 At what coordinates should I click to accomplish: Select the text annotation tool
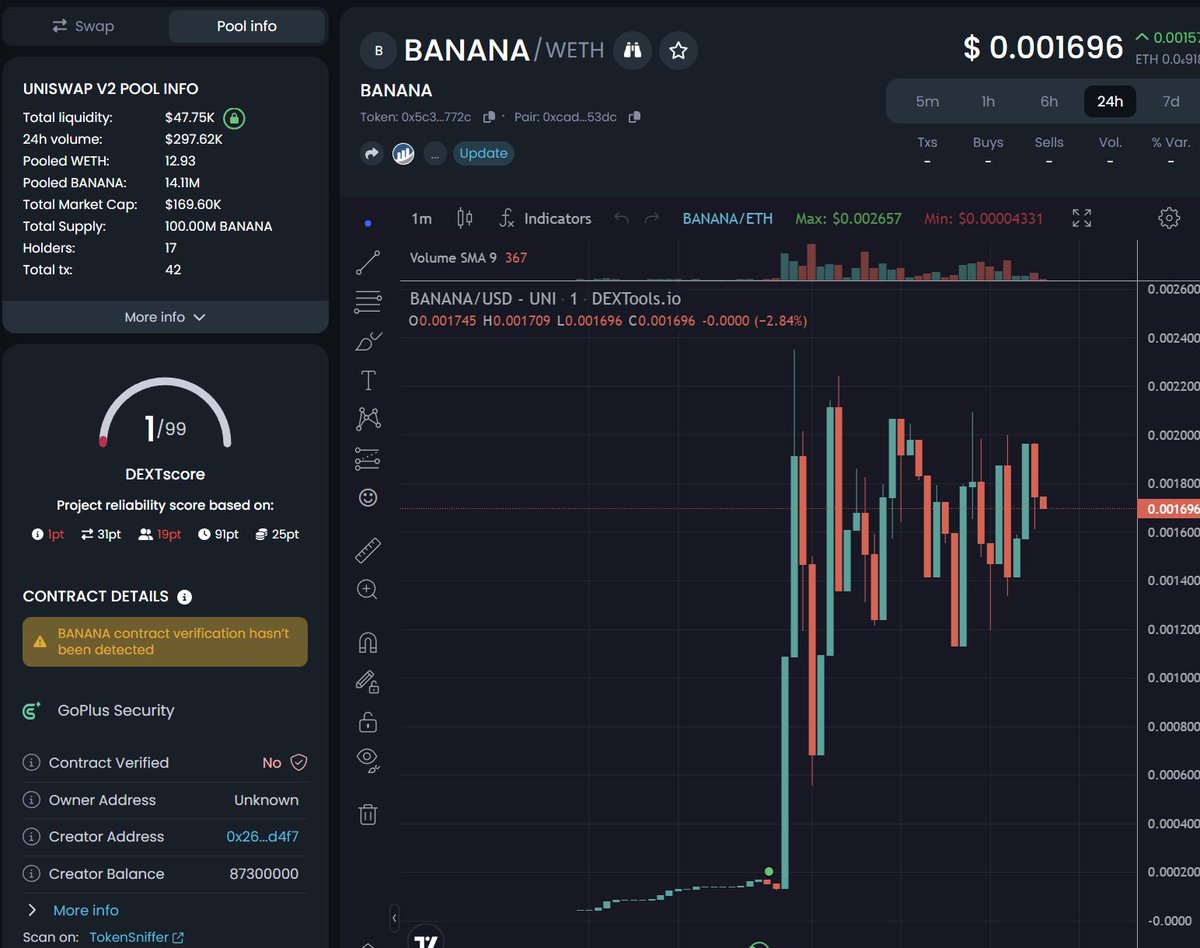[x=368, y=380]
